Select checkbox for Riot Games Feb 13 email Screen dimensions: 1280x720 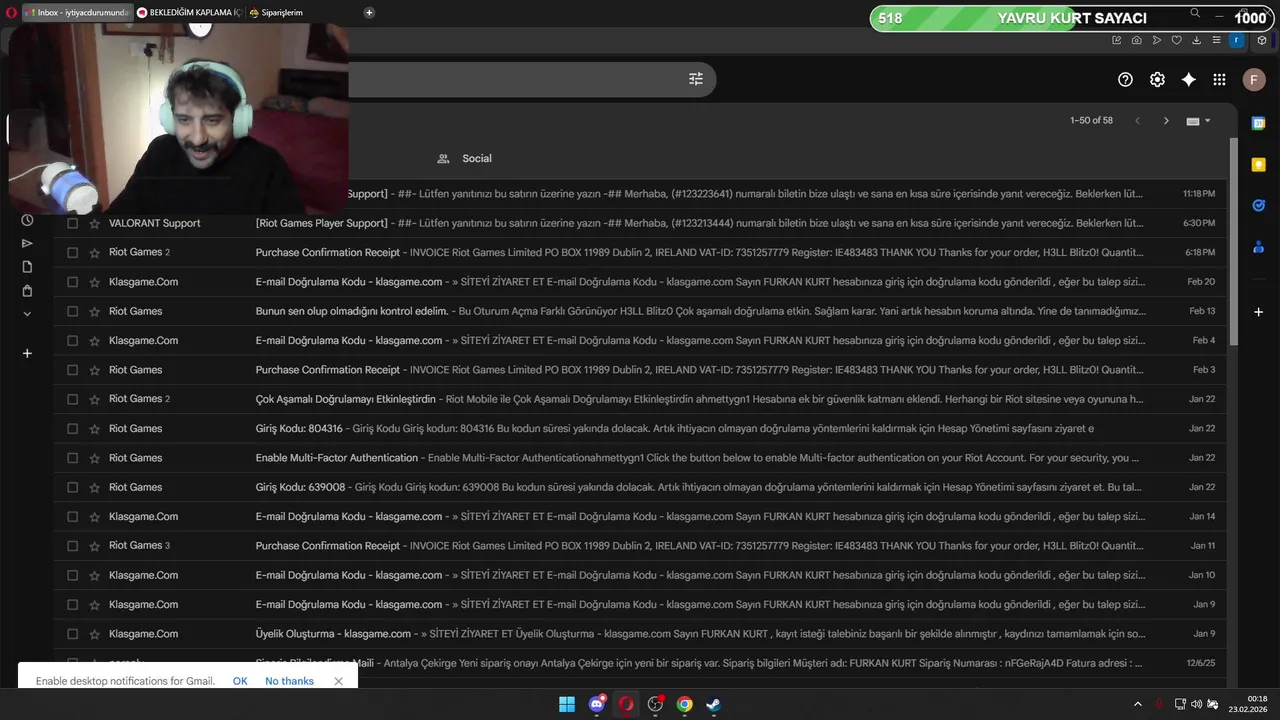coord(72,311)
